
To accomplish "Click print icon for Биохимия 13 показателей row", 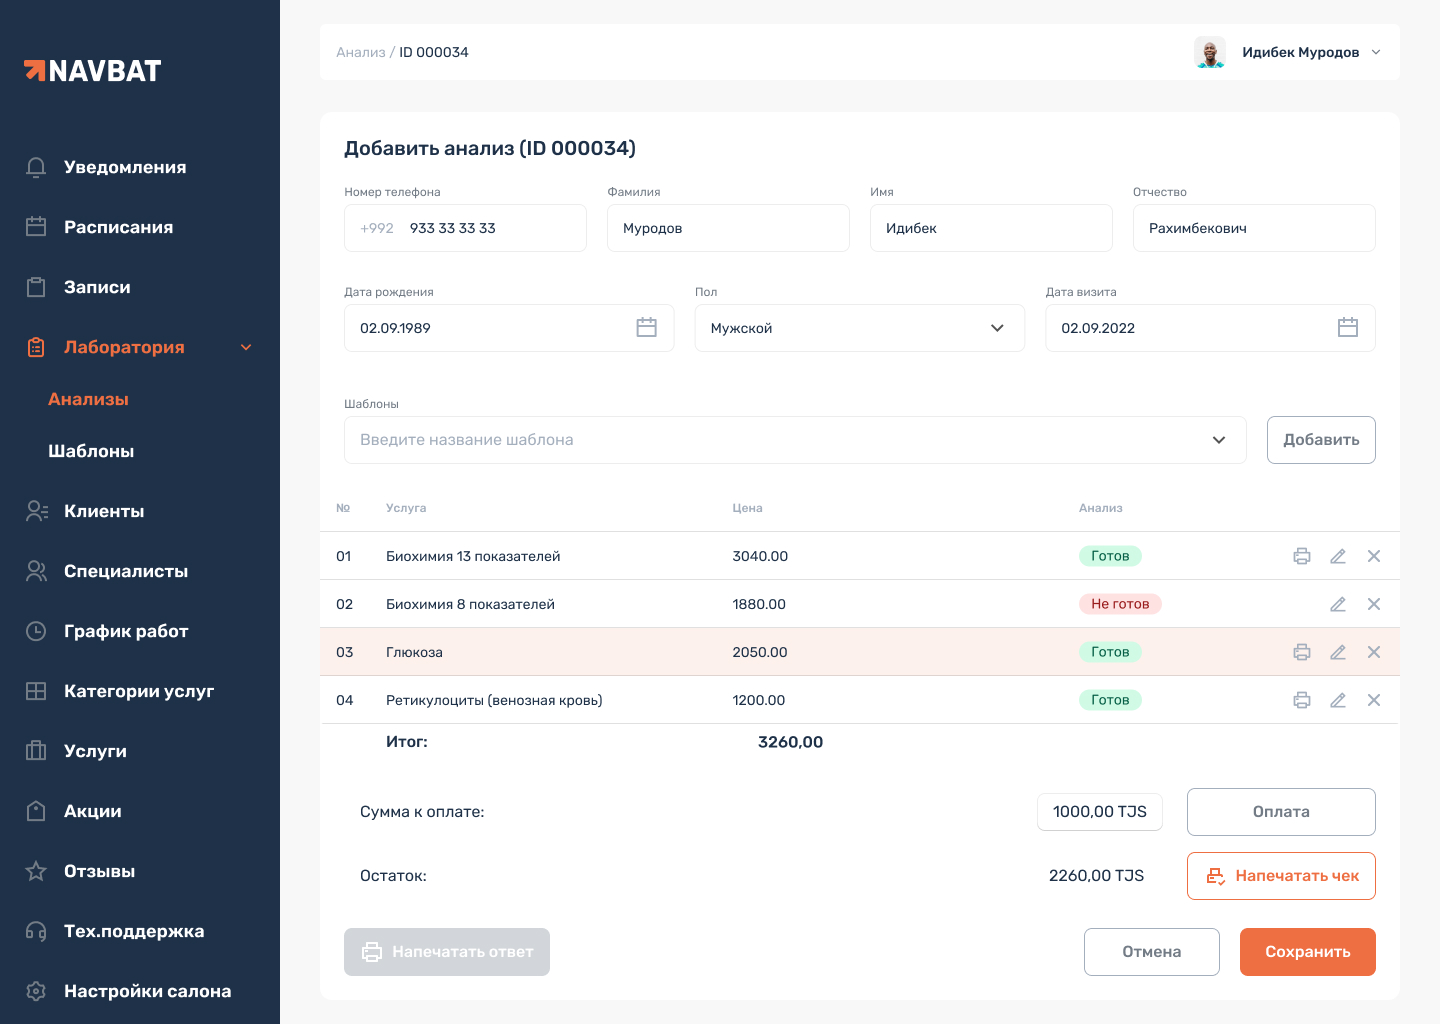I will click(1302, 556).
